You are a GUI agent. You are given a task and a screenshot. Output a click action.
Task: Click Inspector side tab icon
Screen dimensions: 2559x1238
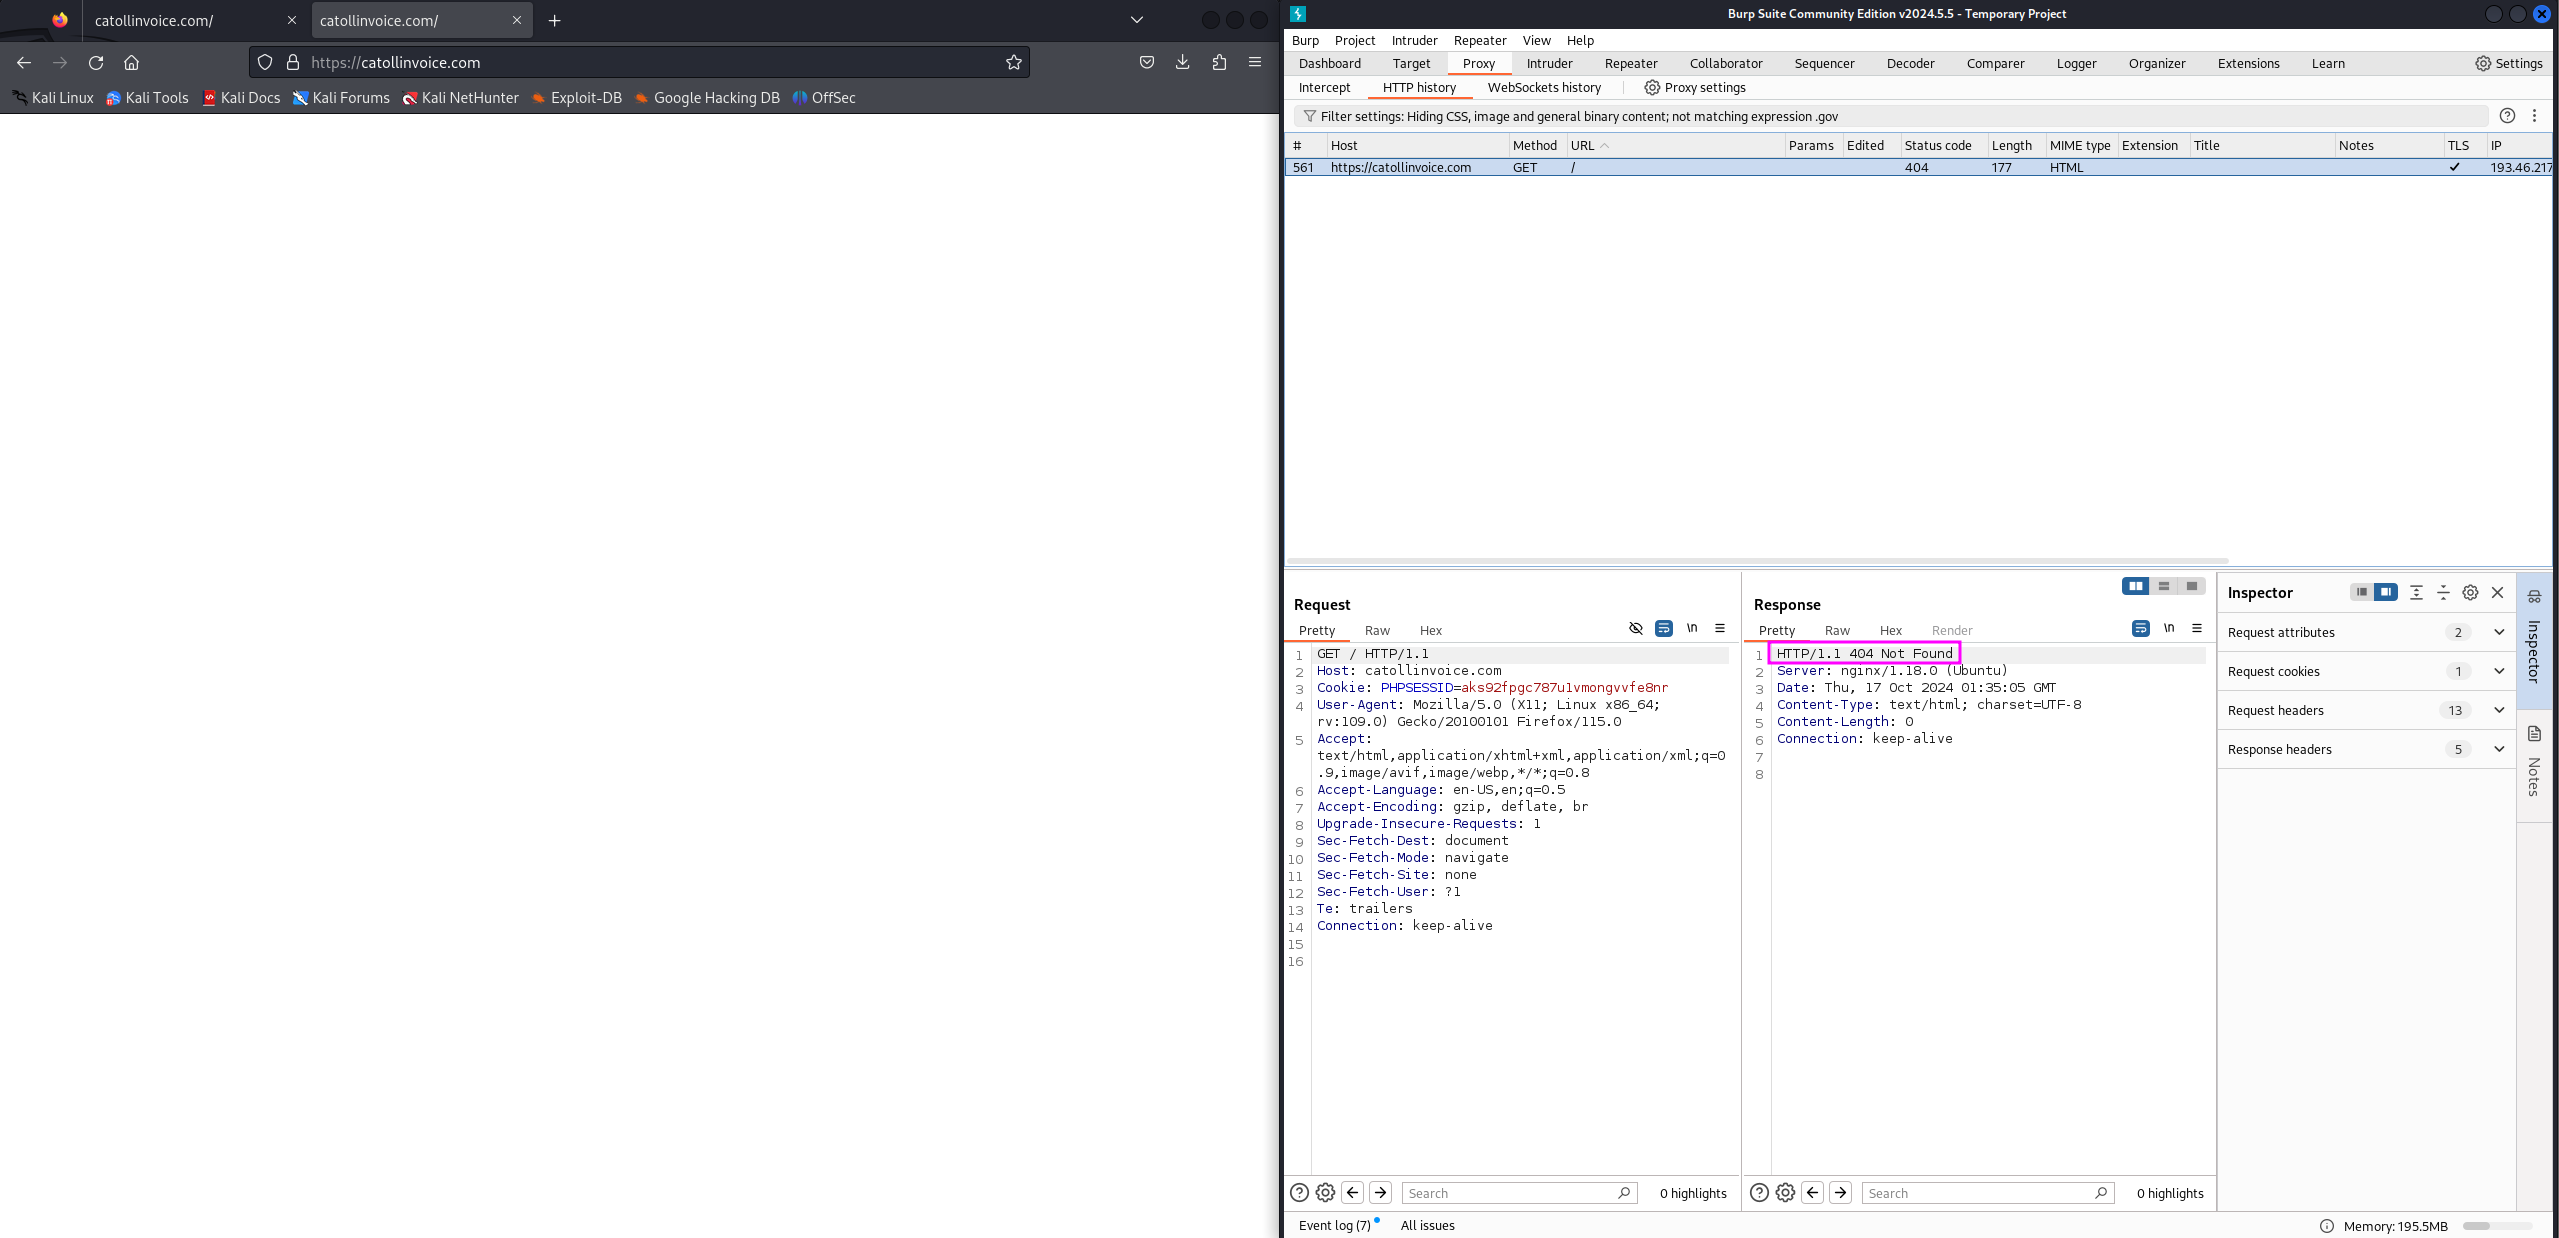pos(2534,596)
